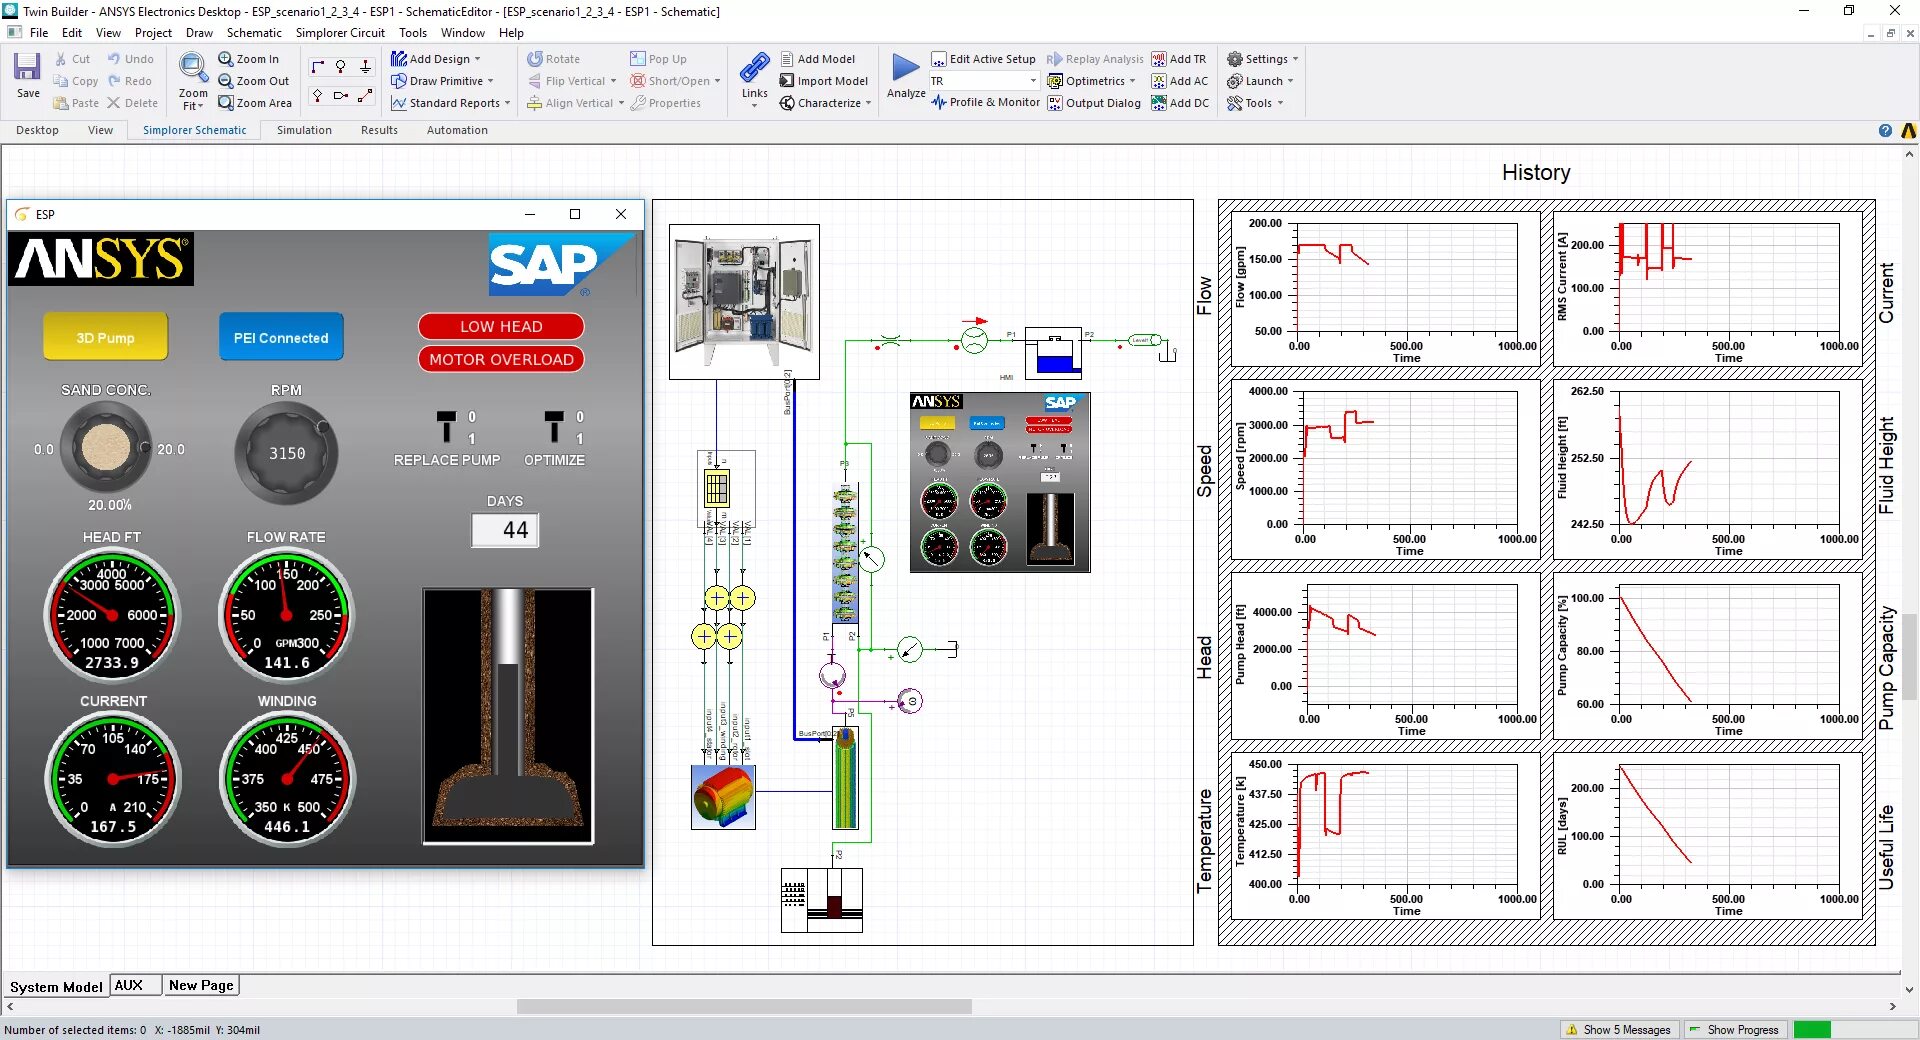1920x1040 pixels.
Task: Click the Add Model icon
Action: pos(817,59)
